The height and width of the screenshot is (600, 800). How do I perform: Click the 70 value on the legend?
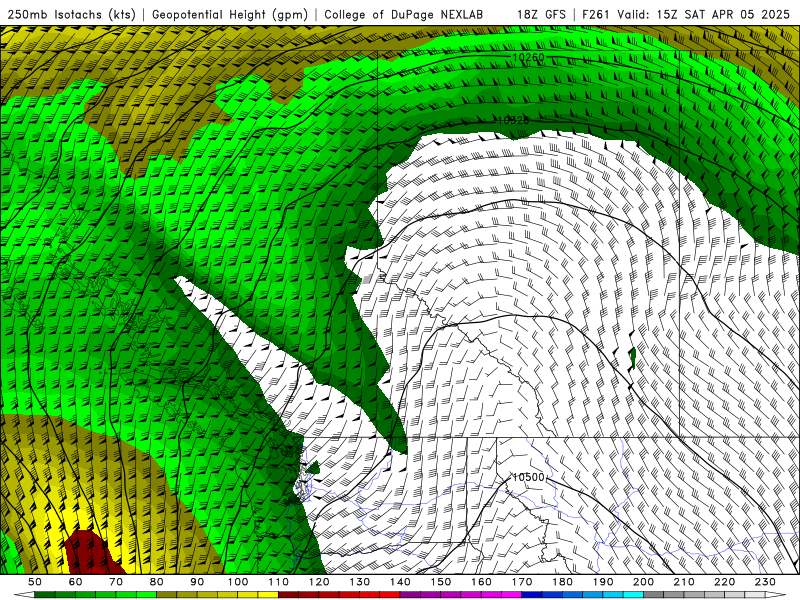coord(116,582)
